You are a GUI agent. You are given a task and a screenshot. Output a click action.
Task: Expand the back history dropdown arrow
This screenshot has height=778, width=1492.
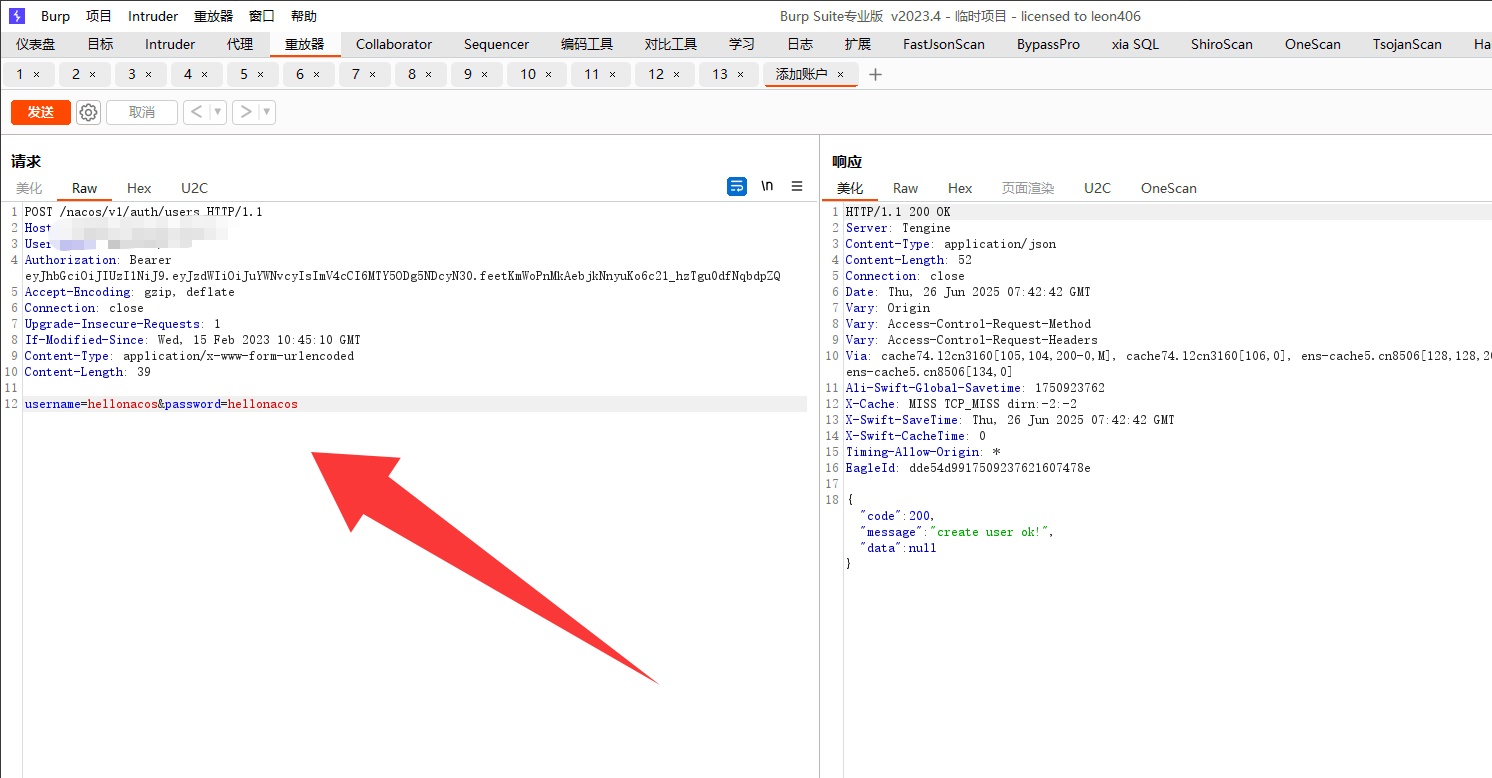point(218,112)
